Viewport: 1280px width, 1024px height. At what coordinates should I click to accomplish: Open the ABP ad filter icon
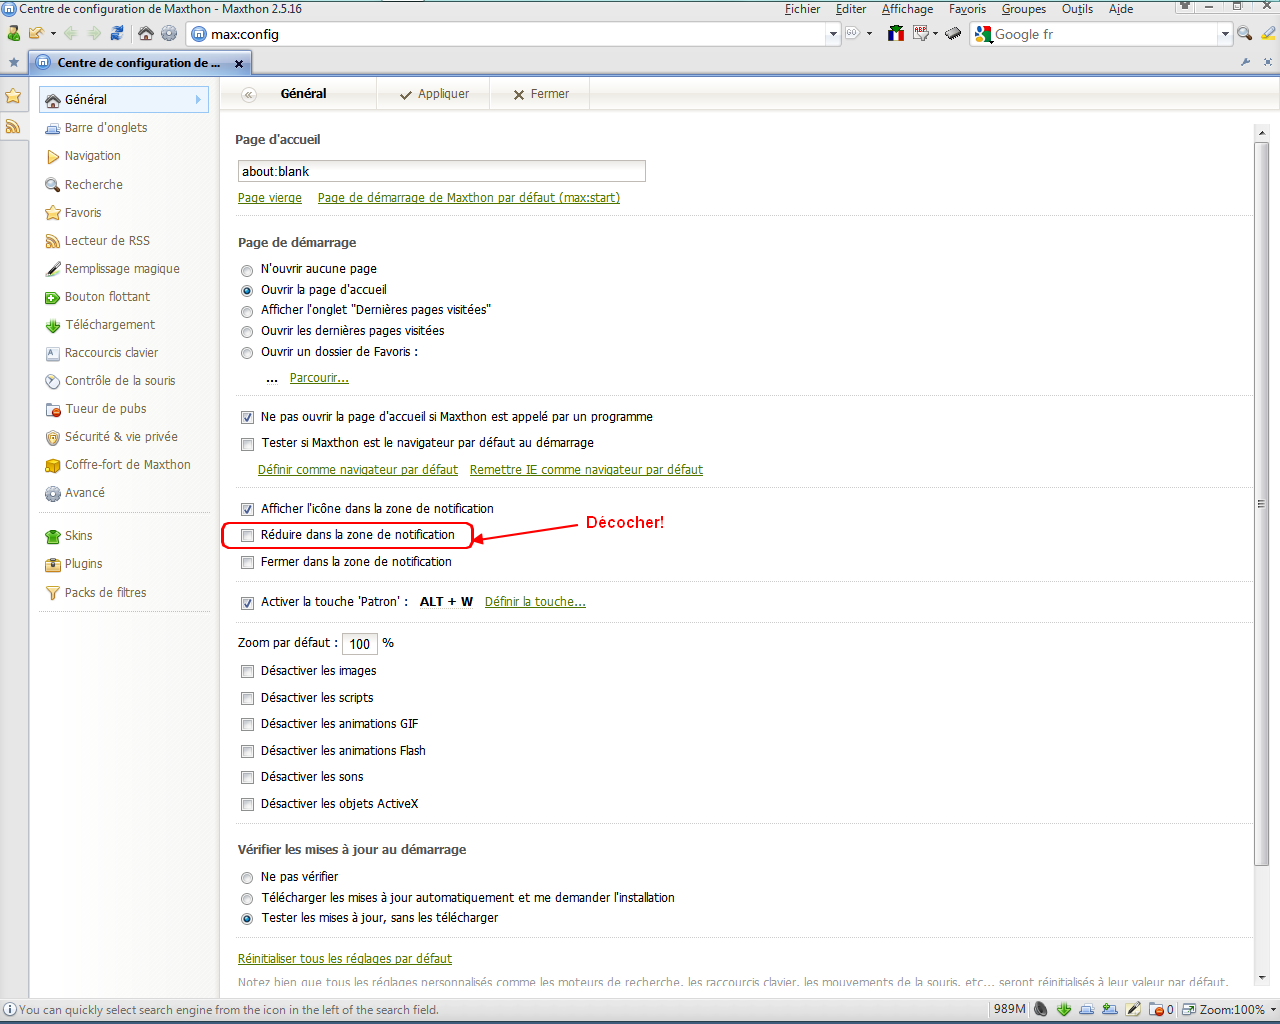click(921, 34)
